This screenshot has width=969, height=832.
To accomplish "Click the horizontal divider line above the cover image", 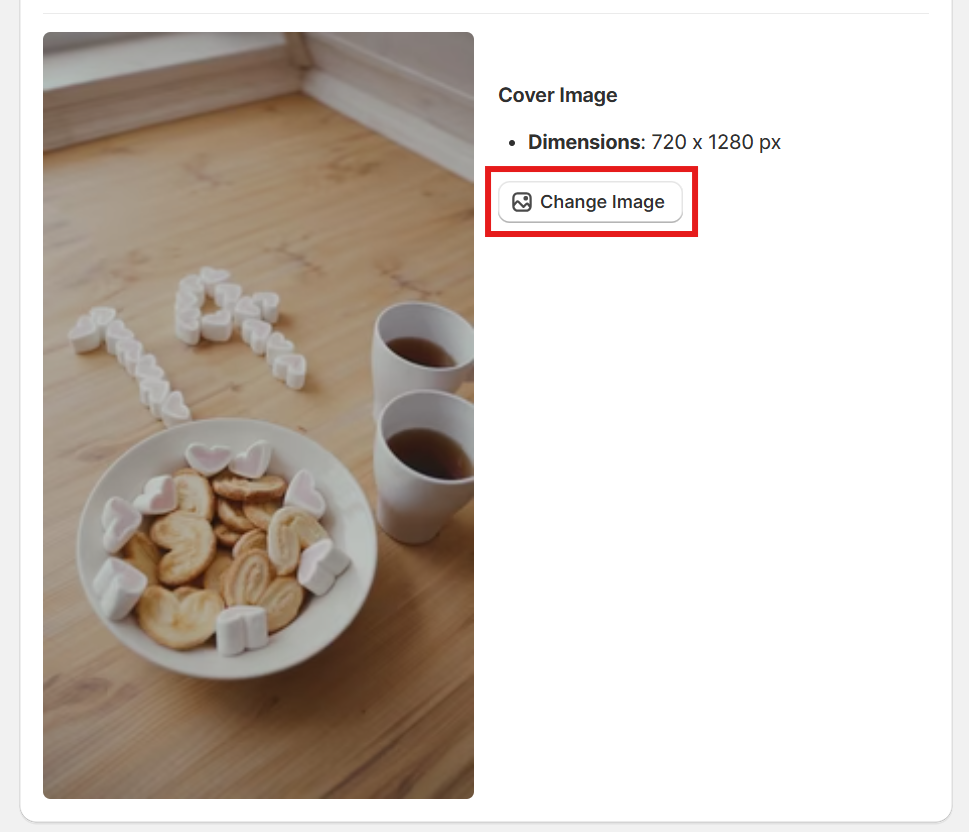I will pos(486,13).
